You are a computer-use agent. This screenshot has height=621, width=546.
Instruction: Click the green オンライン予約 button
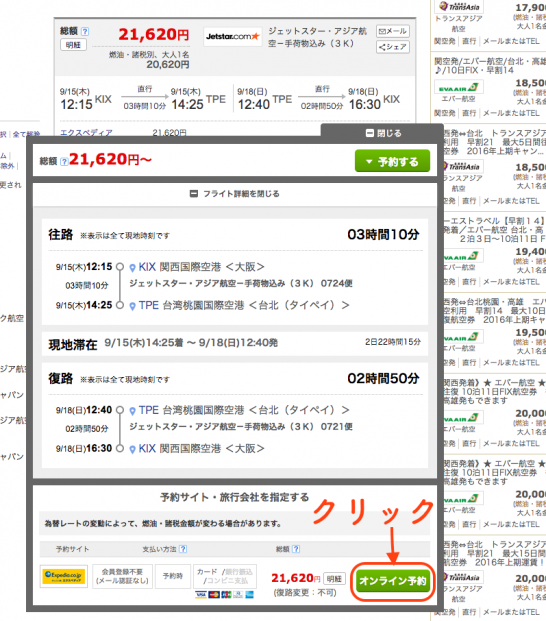392,581
